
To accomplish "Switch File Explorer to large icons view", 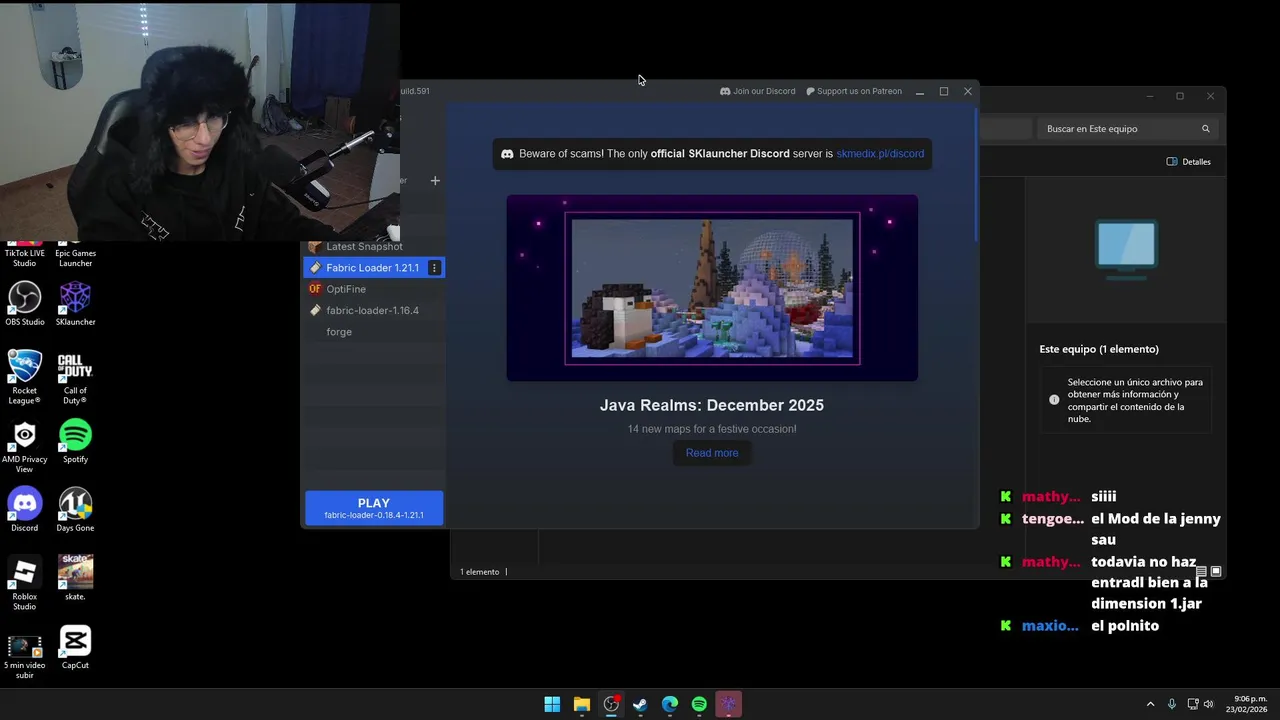I will coord(1216,572).
